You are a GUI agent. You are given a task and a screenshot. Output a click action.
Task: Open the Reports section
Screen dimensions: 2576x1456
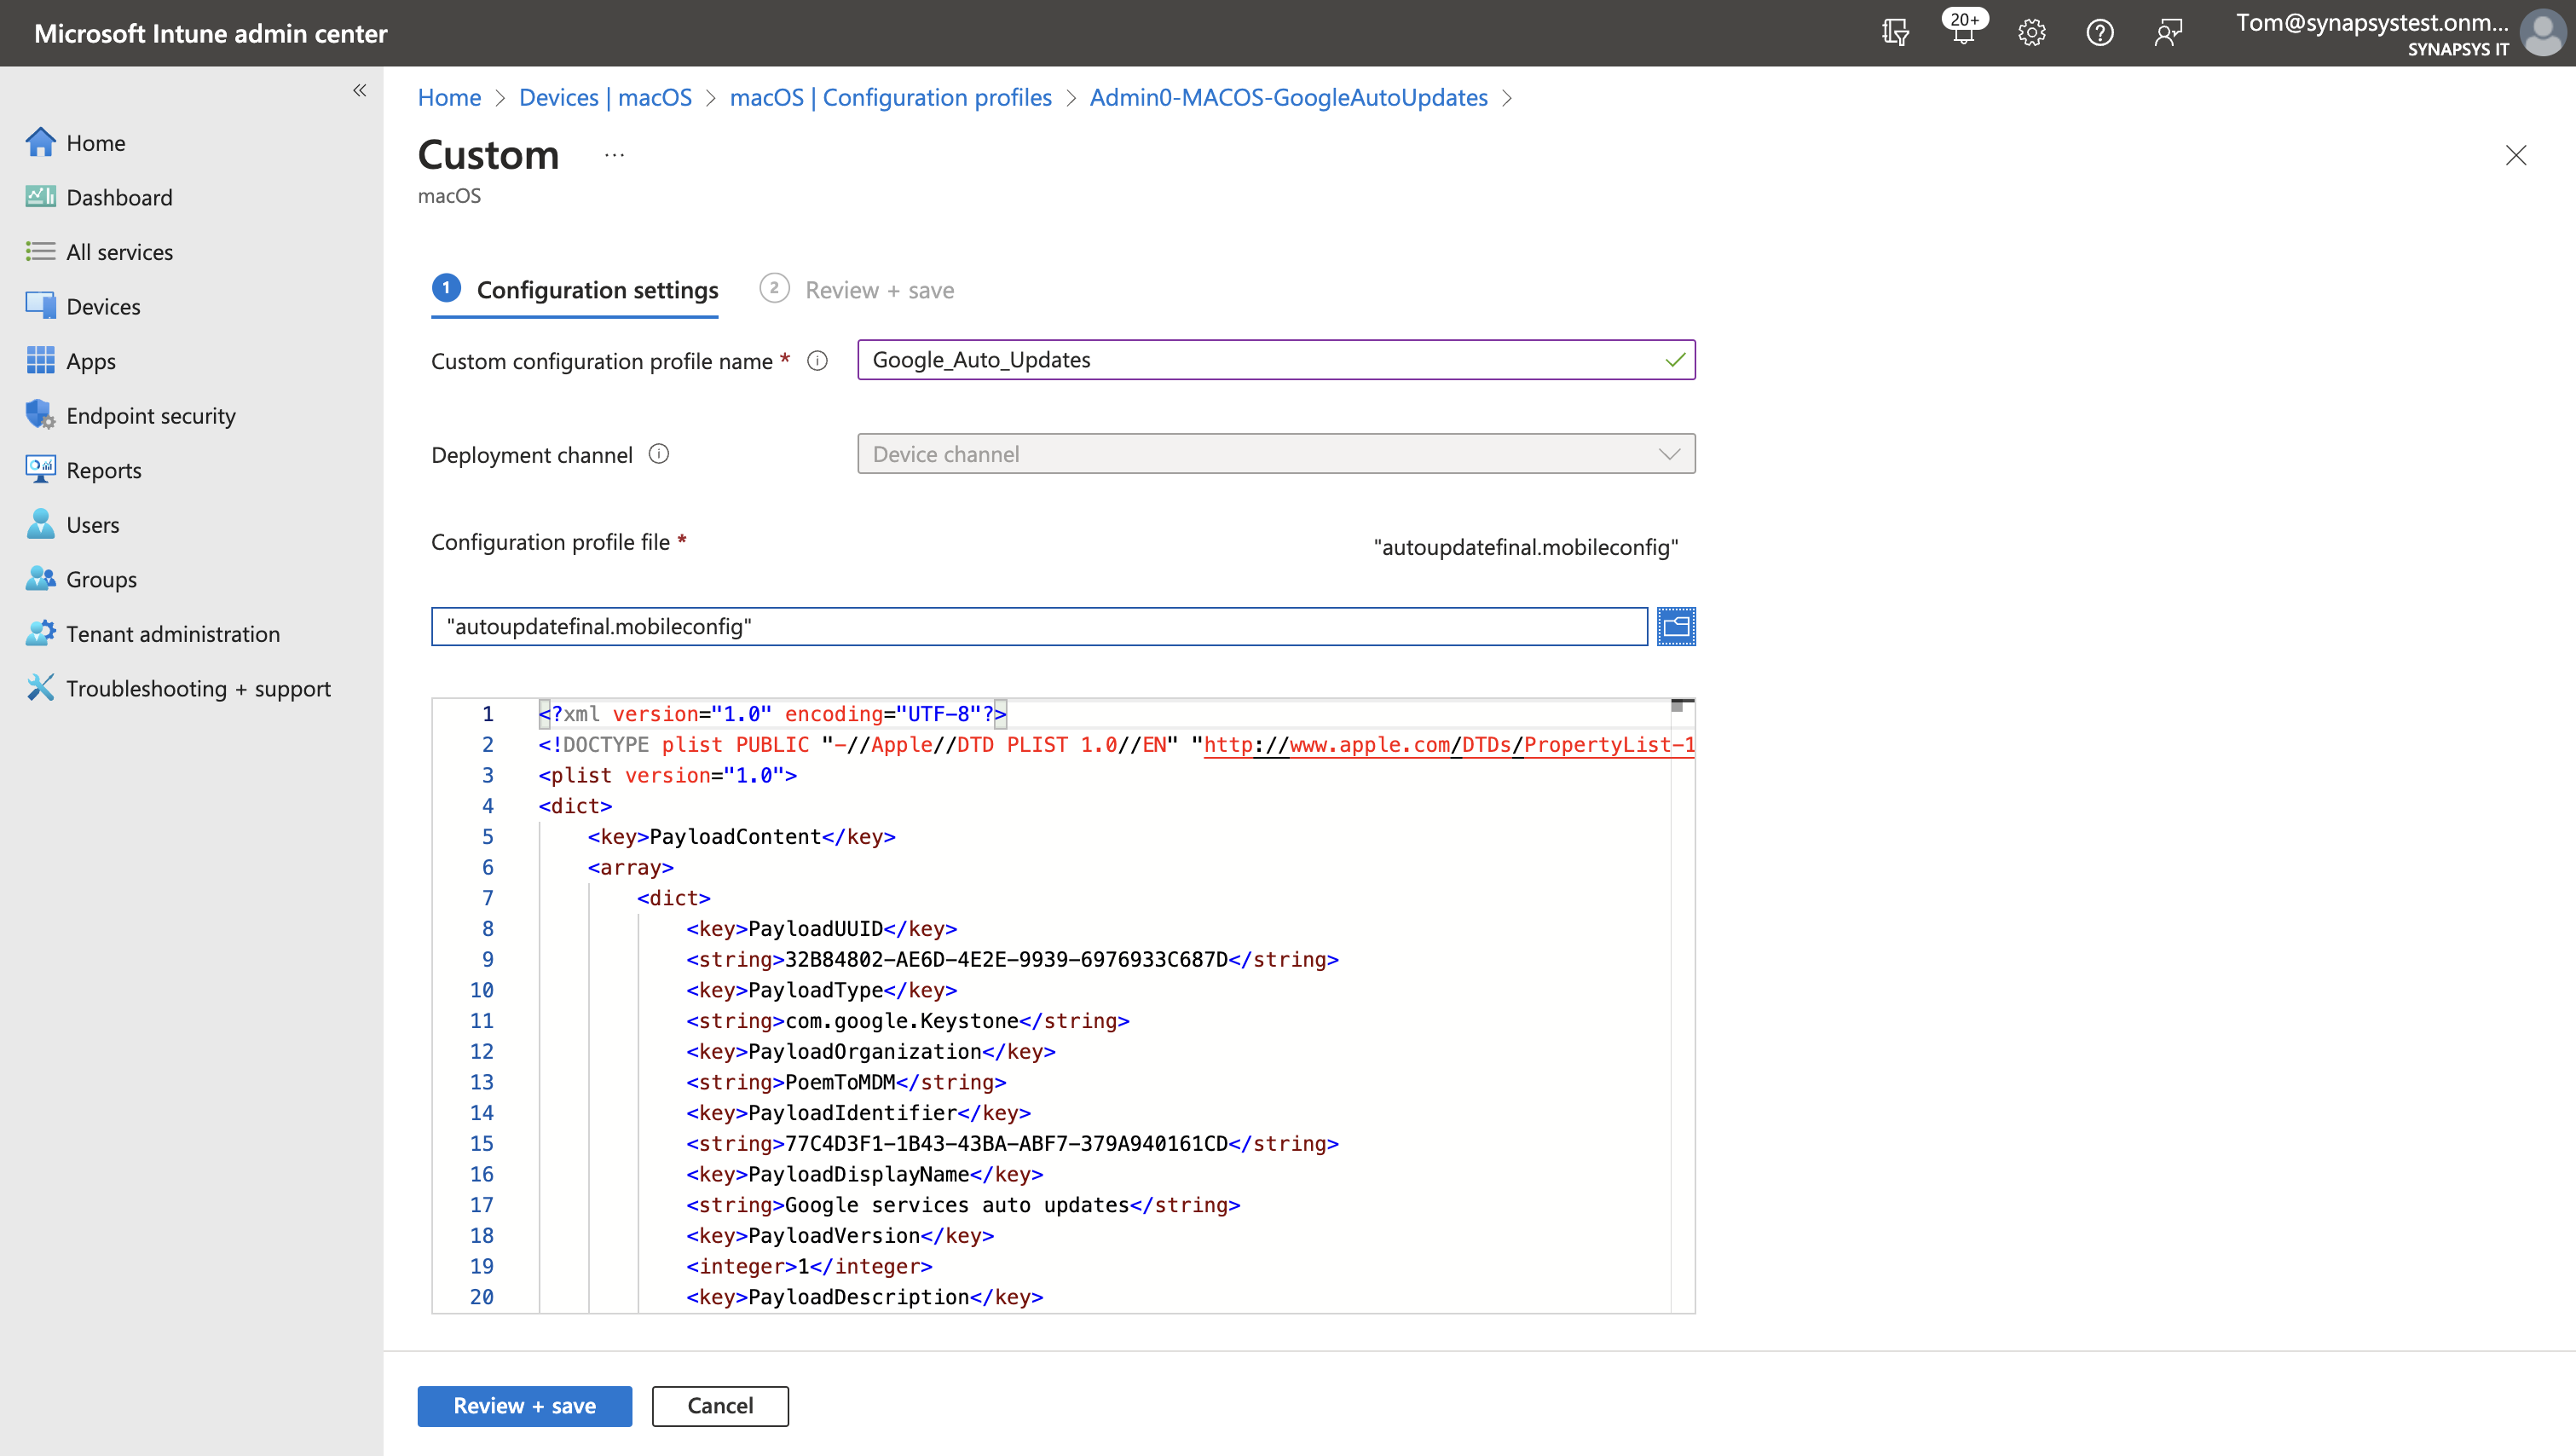tap(105, 469)
